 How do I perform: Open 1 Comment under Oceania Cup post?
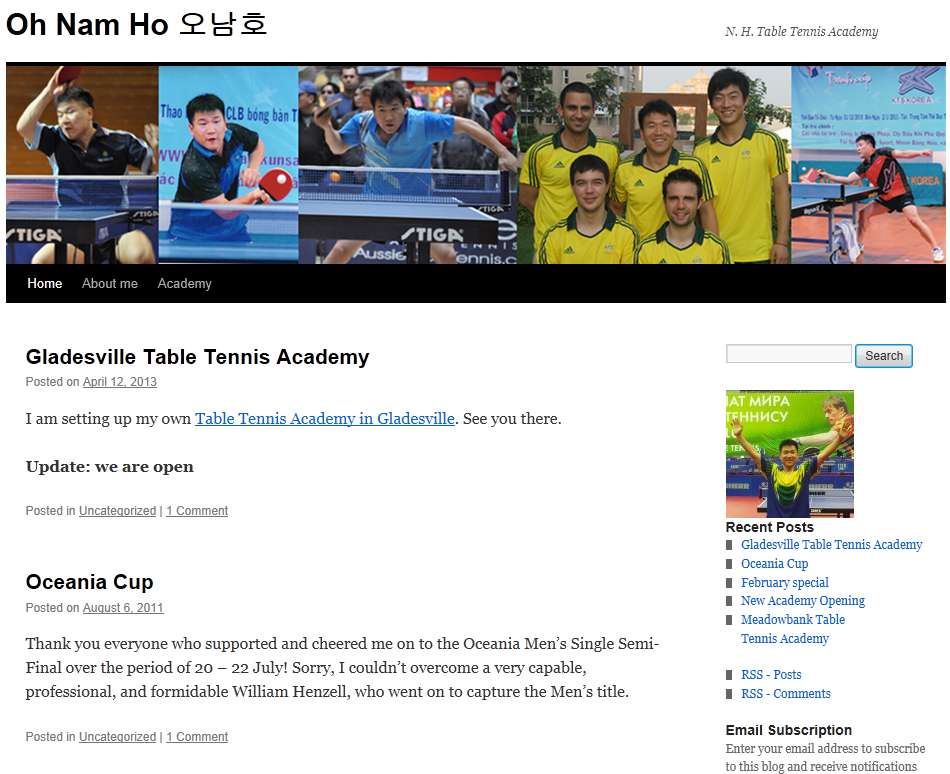[197, 736]
